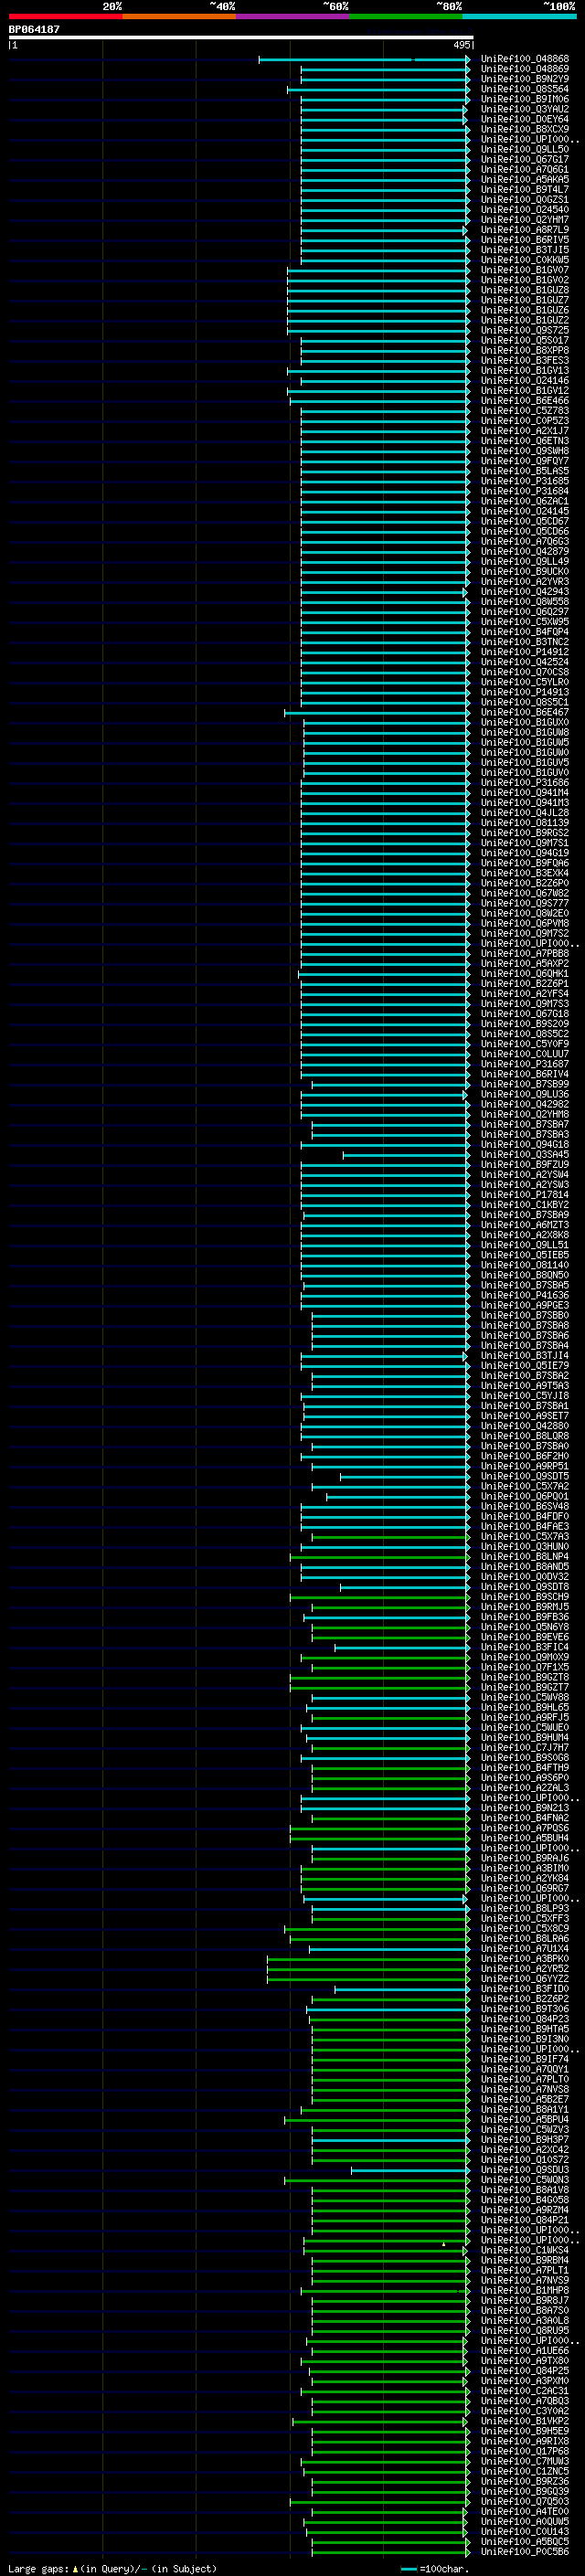Click the UniRef100_O24540 label
The height and width of the screenshot is (2576, 585).
pos(525,209)
